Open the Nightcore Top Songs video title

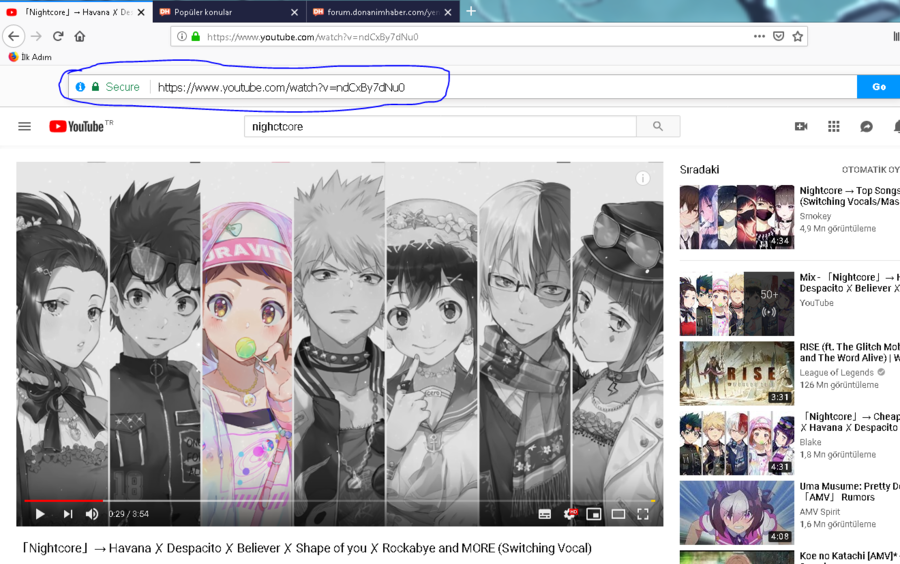pyautogui.click(x=849, y=196)
